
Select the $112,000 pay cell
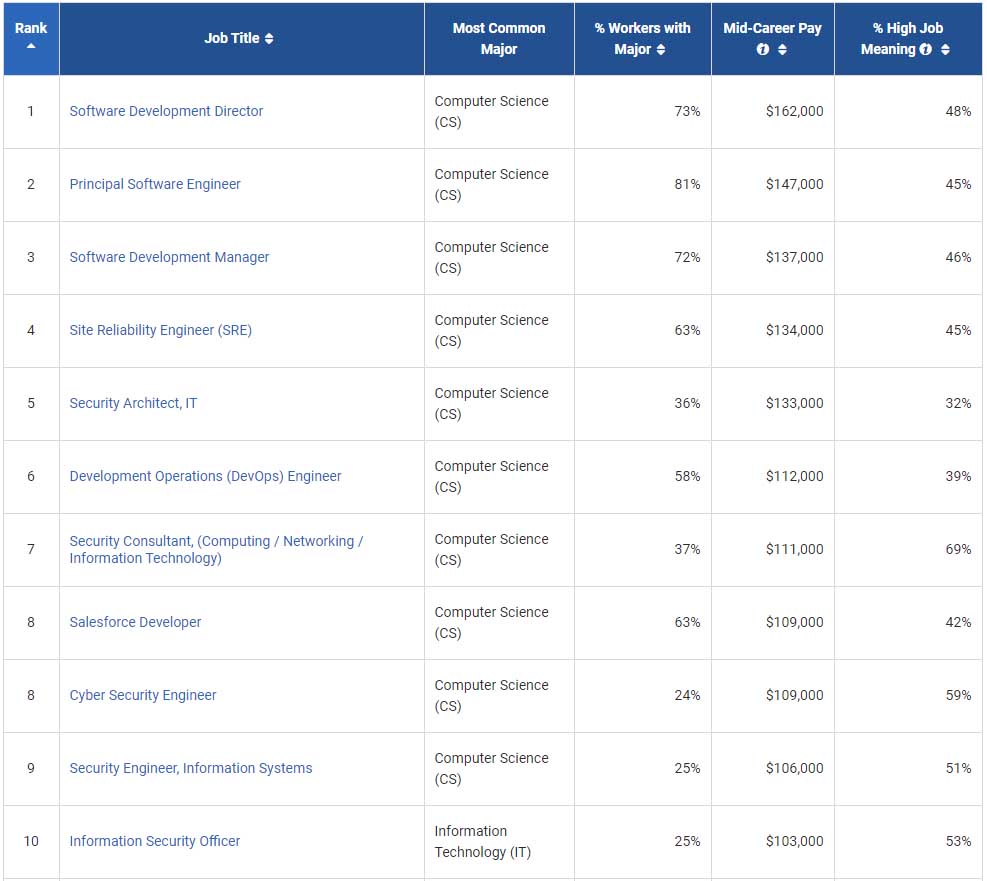click(773, 476)
